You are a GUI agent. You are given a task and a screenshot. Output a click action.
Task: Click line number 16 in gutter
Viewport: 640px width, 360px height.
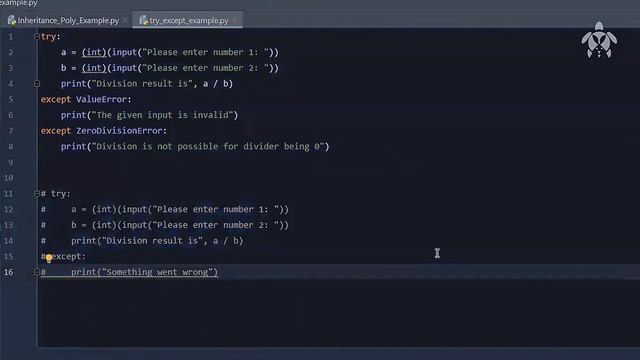[9, 272]
